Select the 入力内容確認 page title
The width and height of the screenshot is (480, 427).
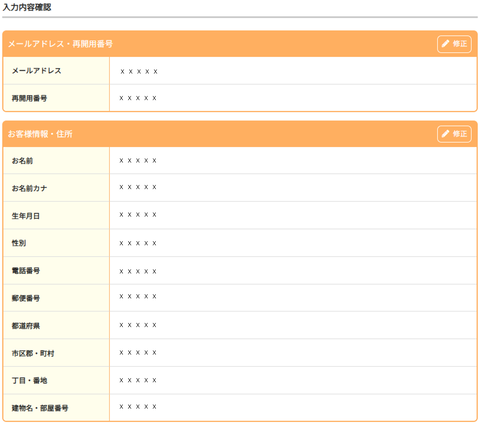point(27,7)
